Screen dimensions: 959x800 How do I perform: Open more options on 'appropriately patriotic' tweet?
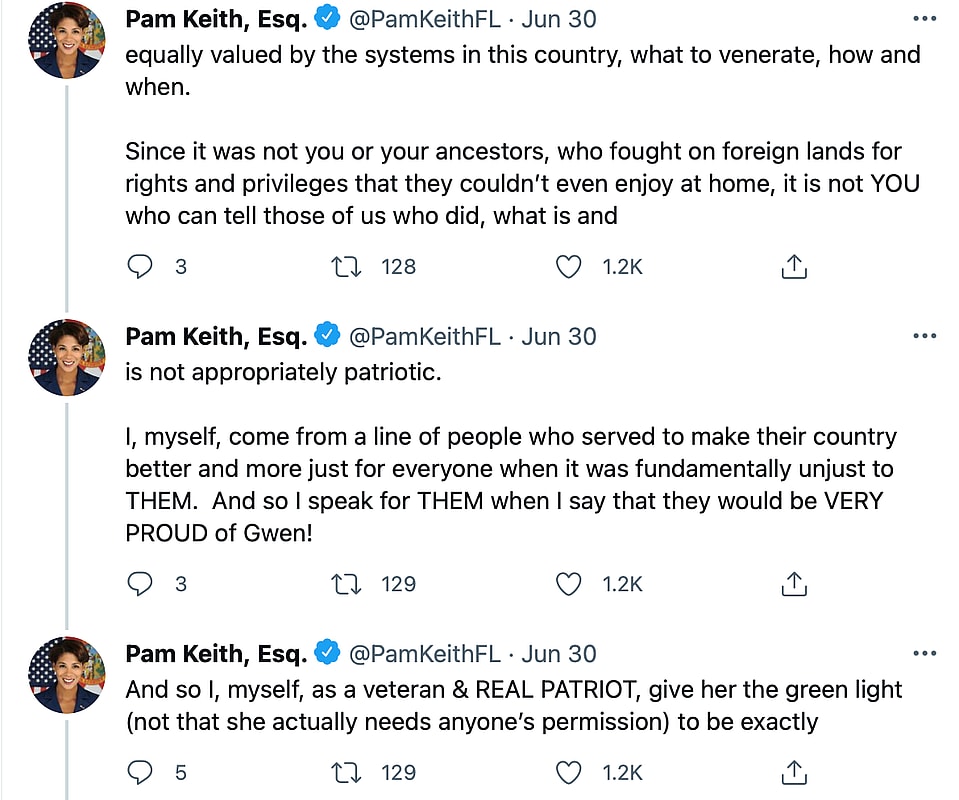tap(925, 336)
